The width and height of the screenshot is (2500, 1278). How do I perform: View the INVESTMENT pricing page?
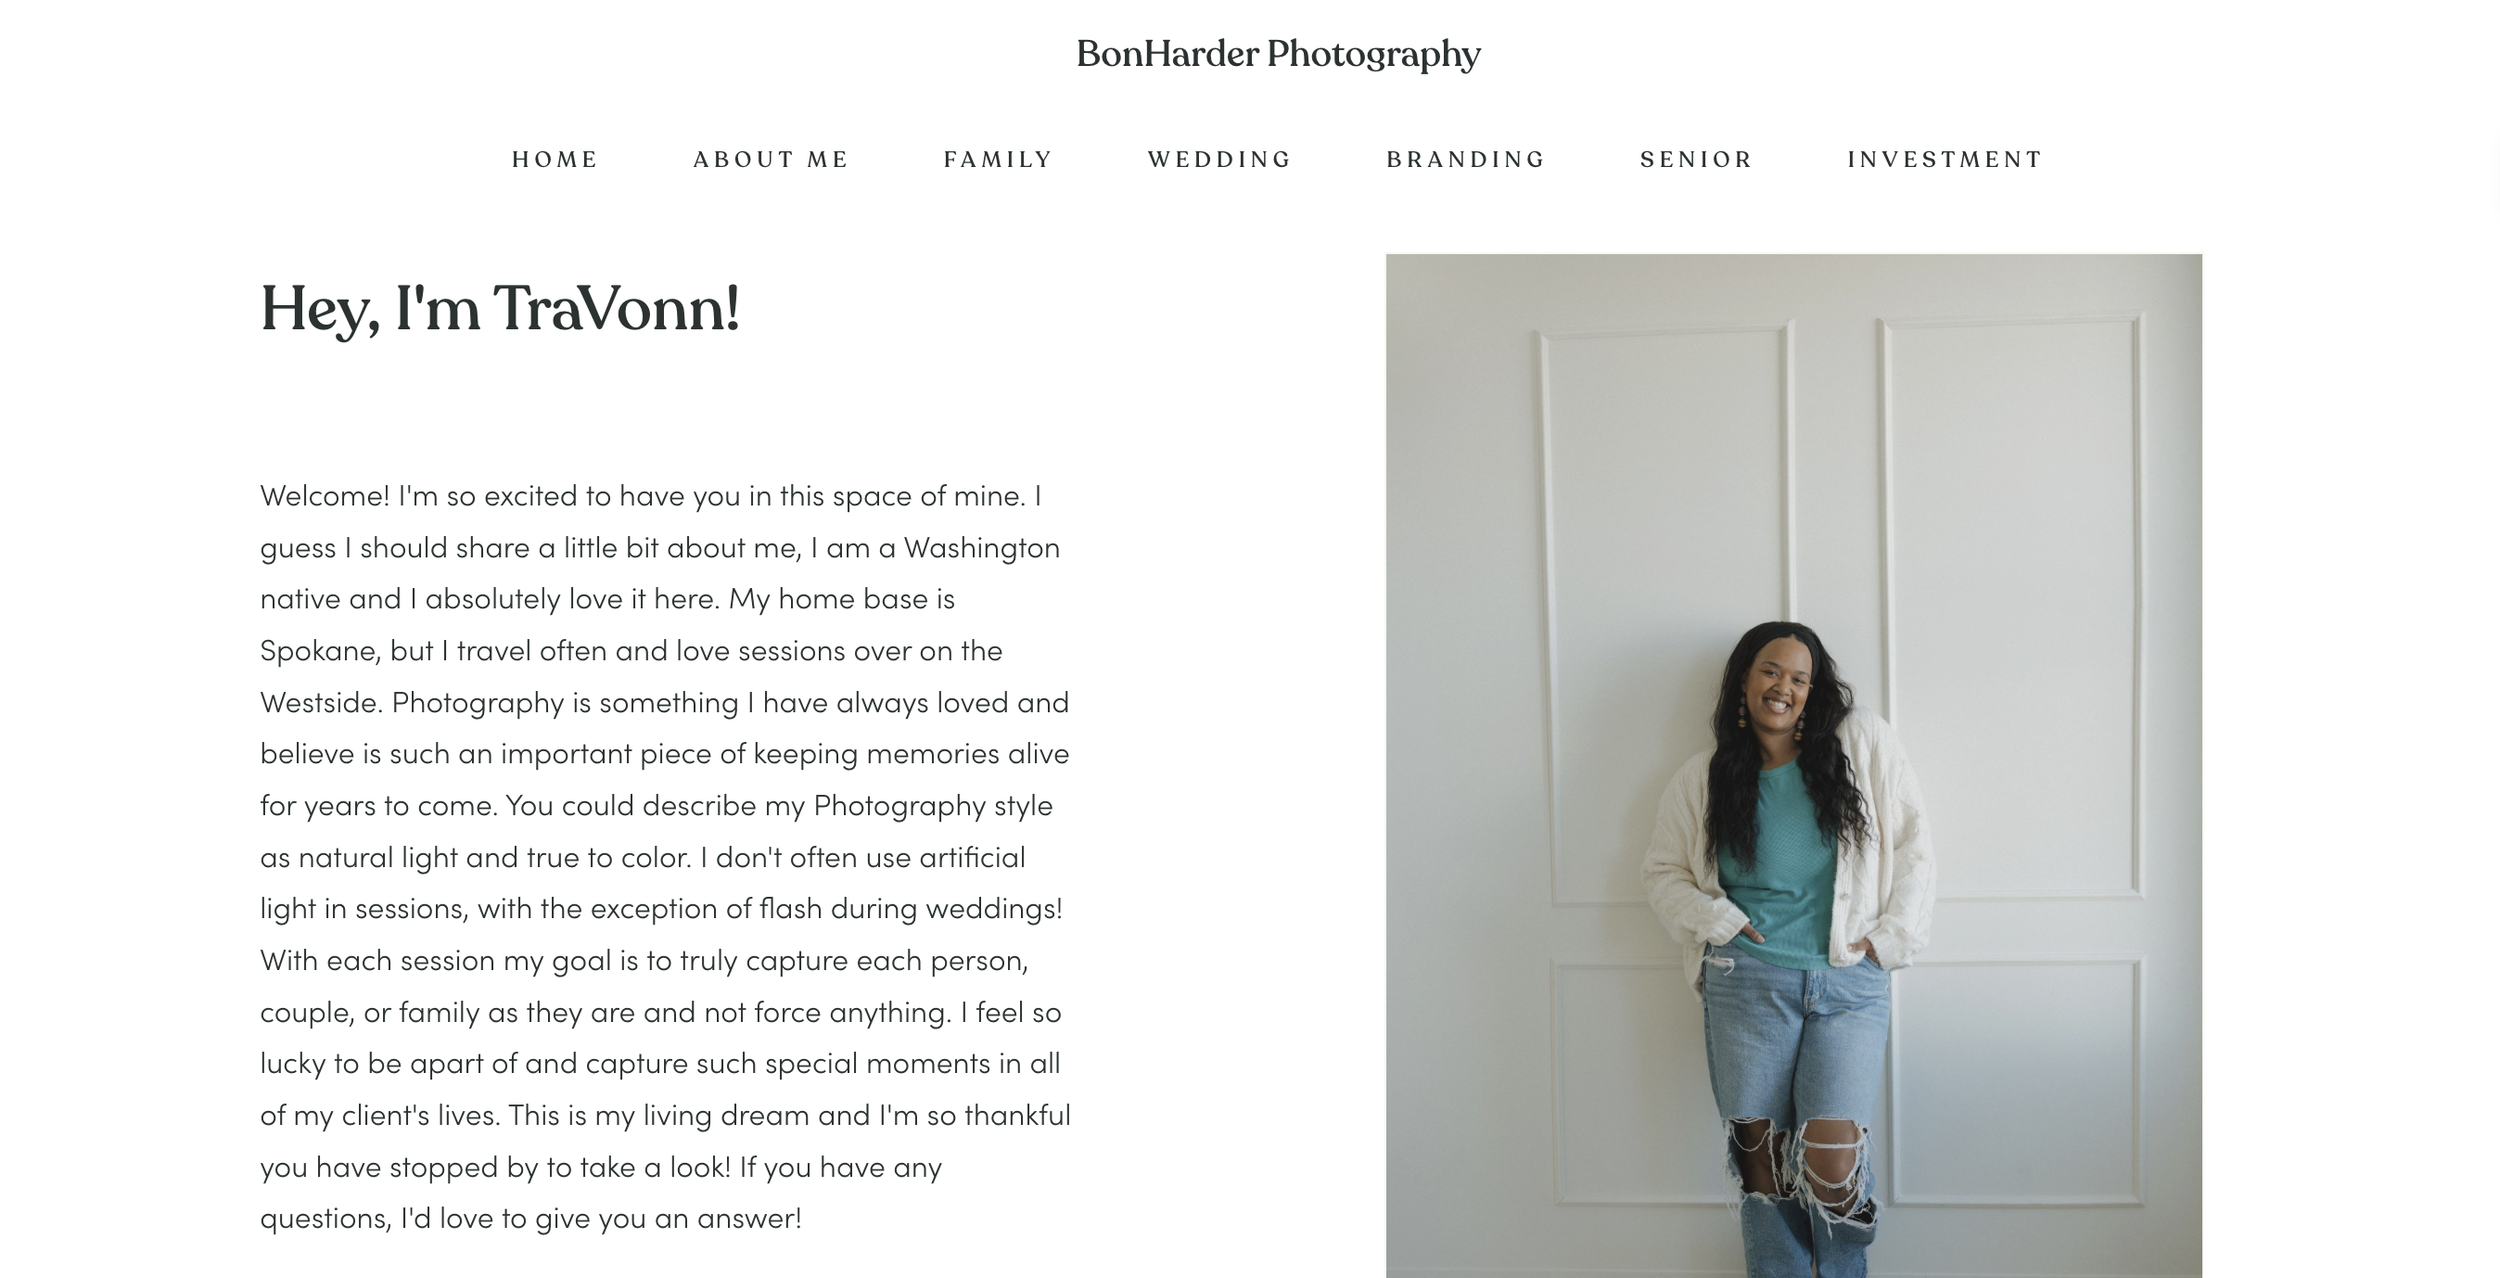[x=1945, y=159]
